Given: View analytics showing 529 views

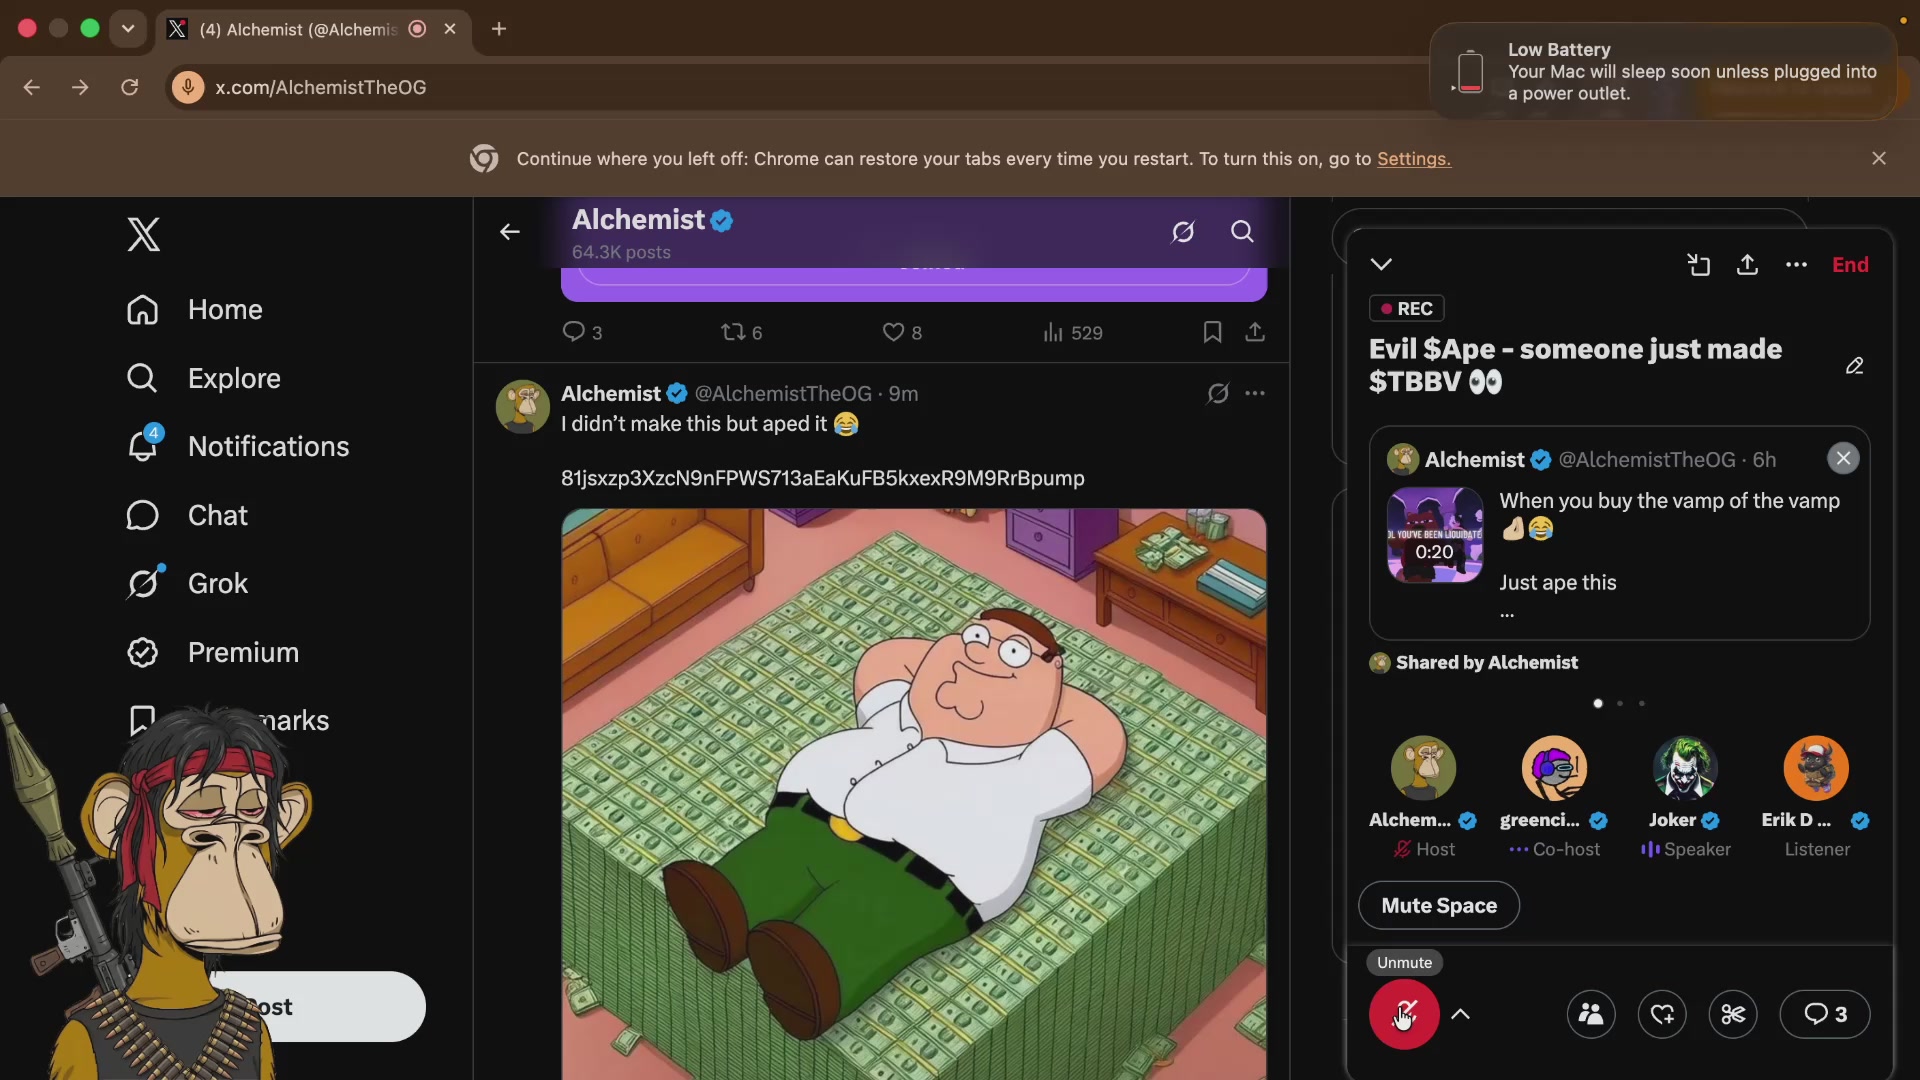Looking at the screenshot, I should point(1073,332).
